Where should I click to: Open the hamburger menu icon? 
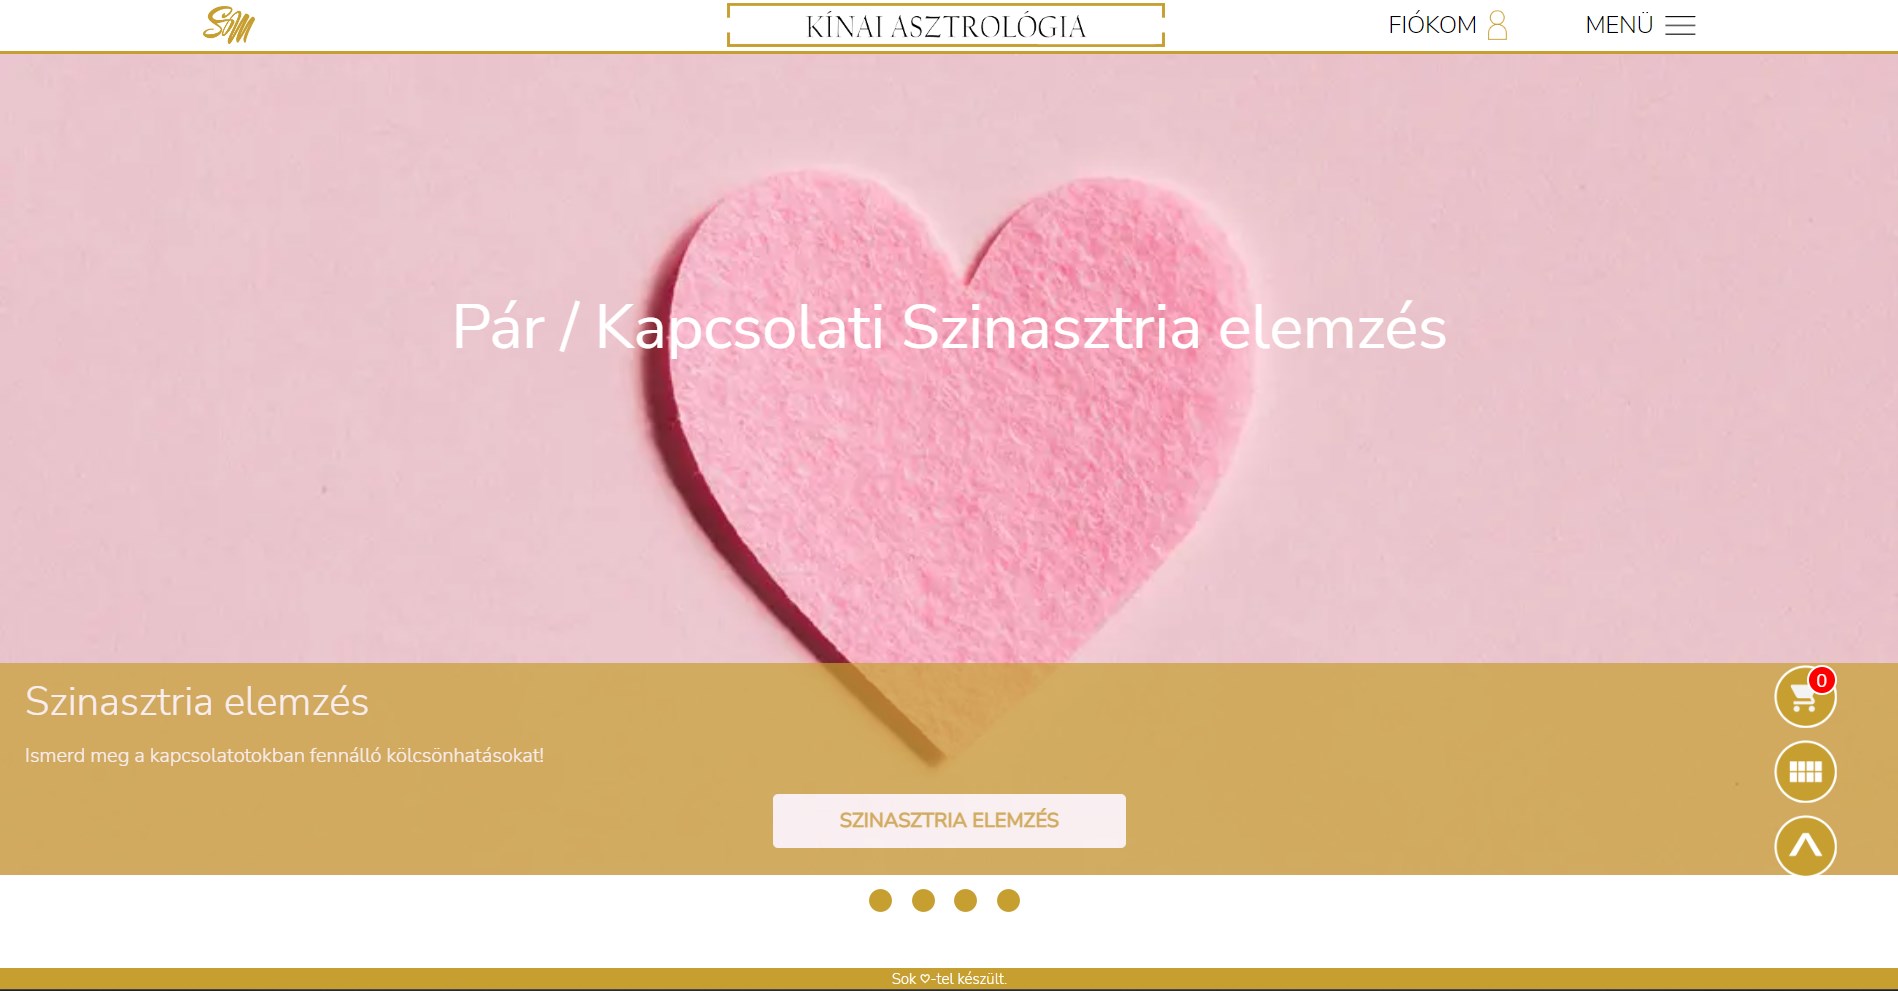point(1680,26)
